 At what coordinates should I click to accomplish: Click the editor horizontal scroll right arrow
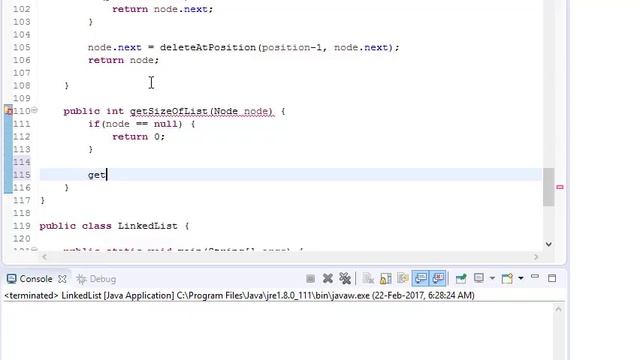click(x=536, y=257)
